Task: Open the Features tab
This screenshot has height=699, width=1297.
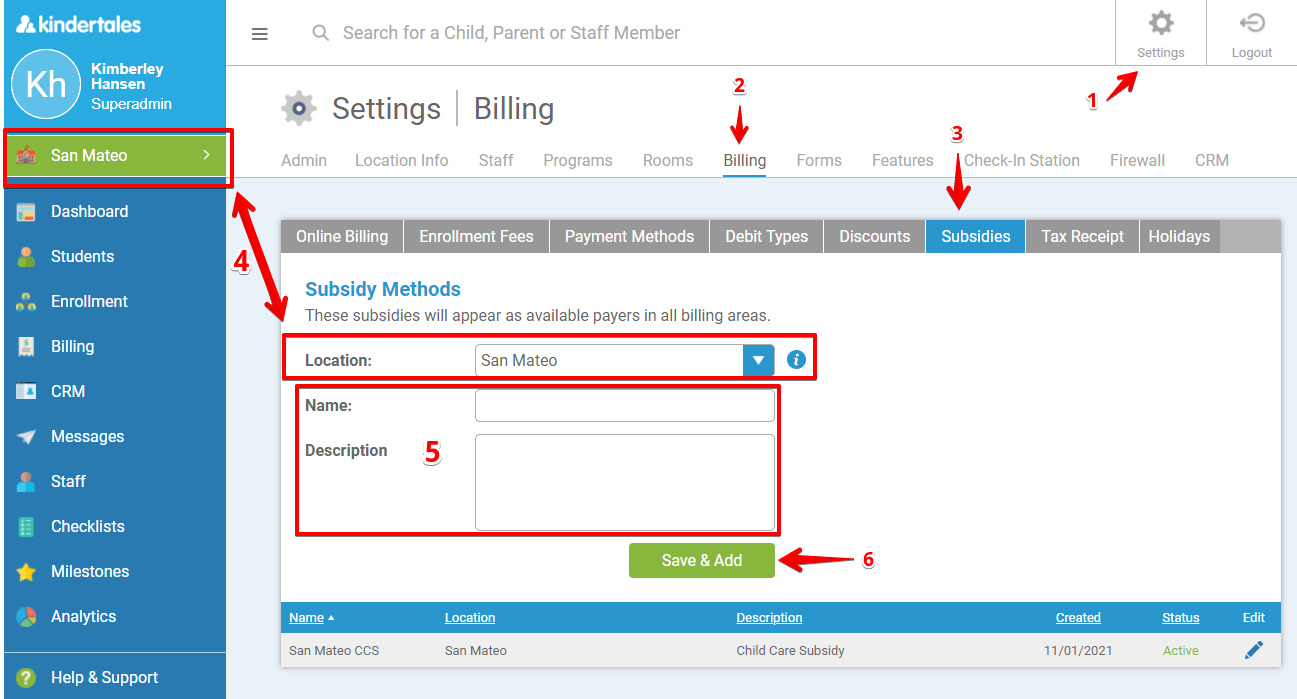Action: point(902,160)
